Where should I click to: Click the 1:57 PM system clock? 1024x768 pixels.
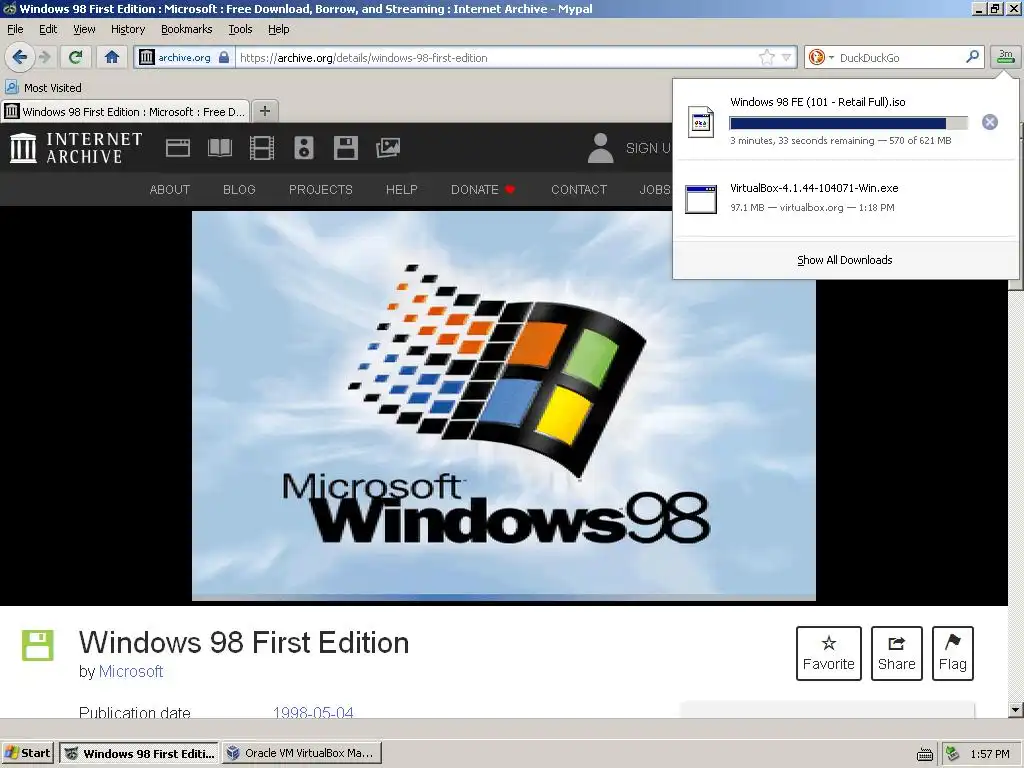point(990,754)
